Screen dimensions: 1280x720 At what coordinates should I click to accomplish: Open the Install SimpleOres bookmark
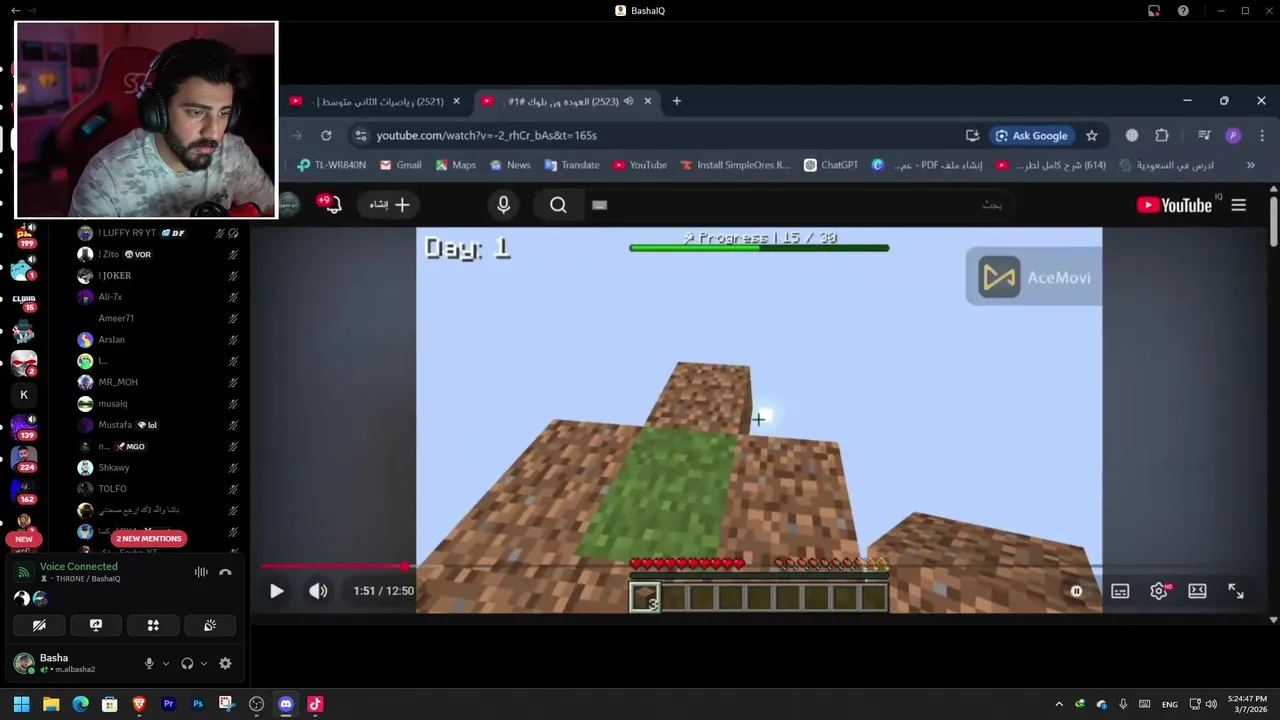(x=734, y=165)
